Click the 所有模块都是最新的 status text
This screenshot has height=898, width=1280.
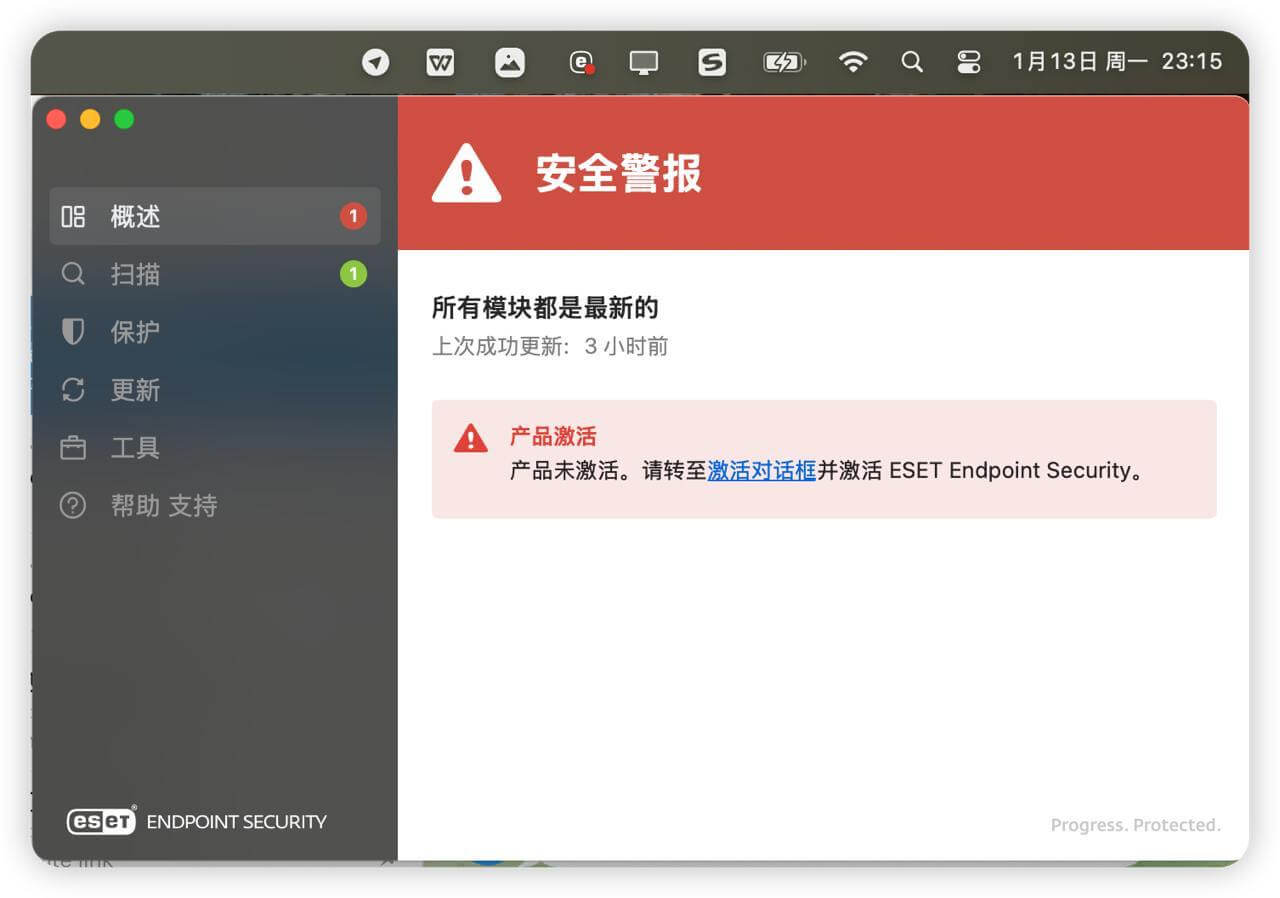545,308
